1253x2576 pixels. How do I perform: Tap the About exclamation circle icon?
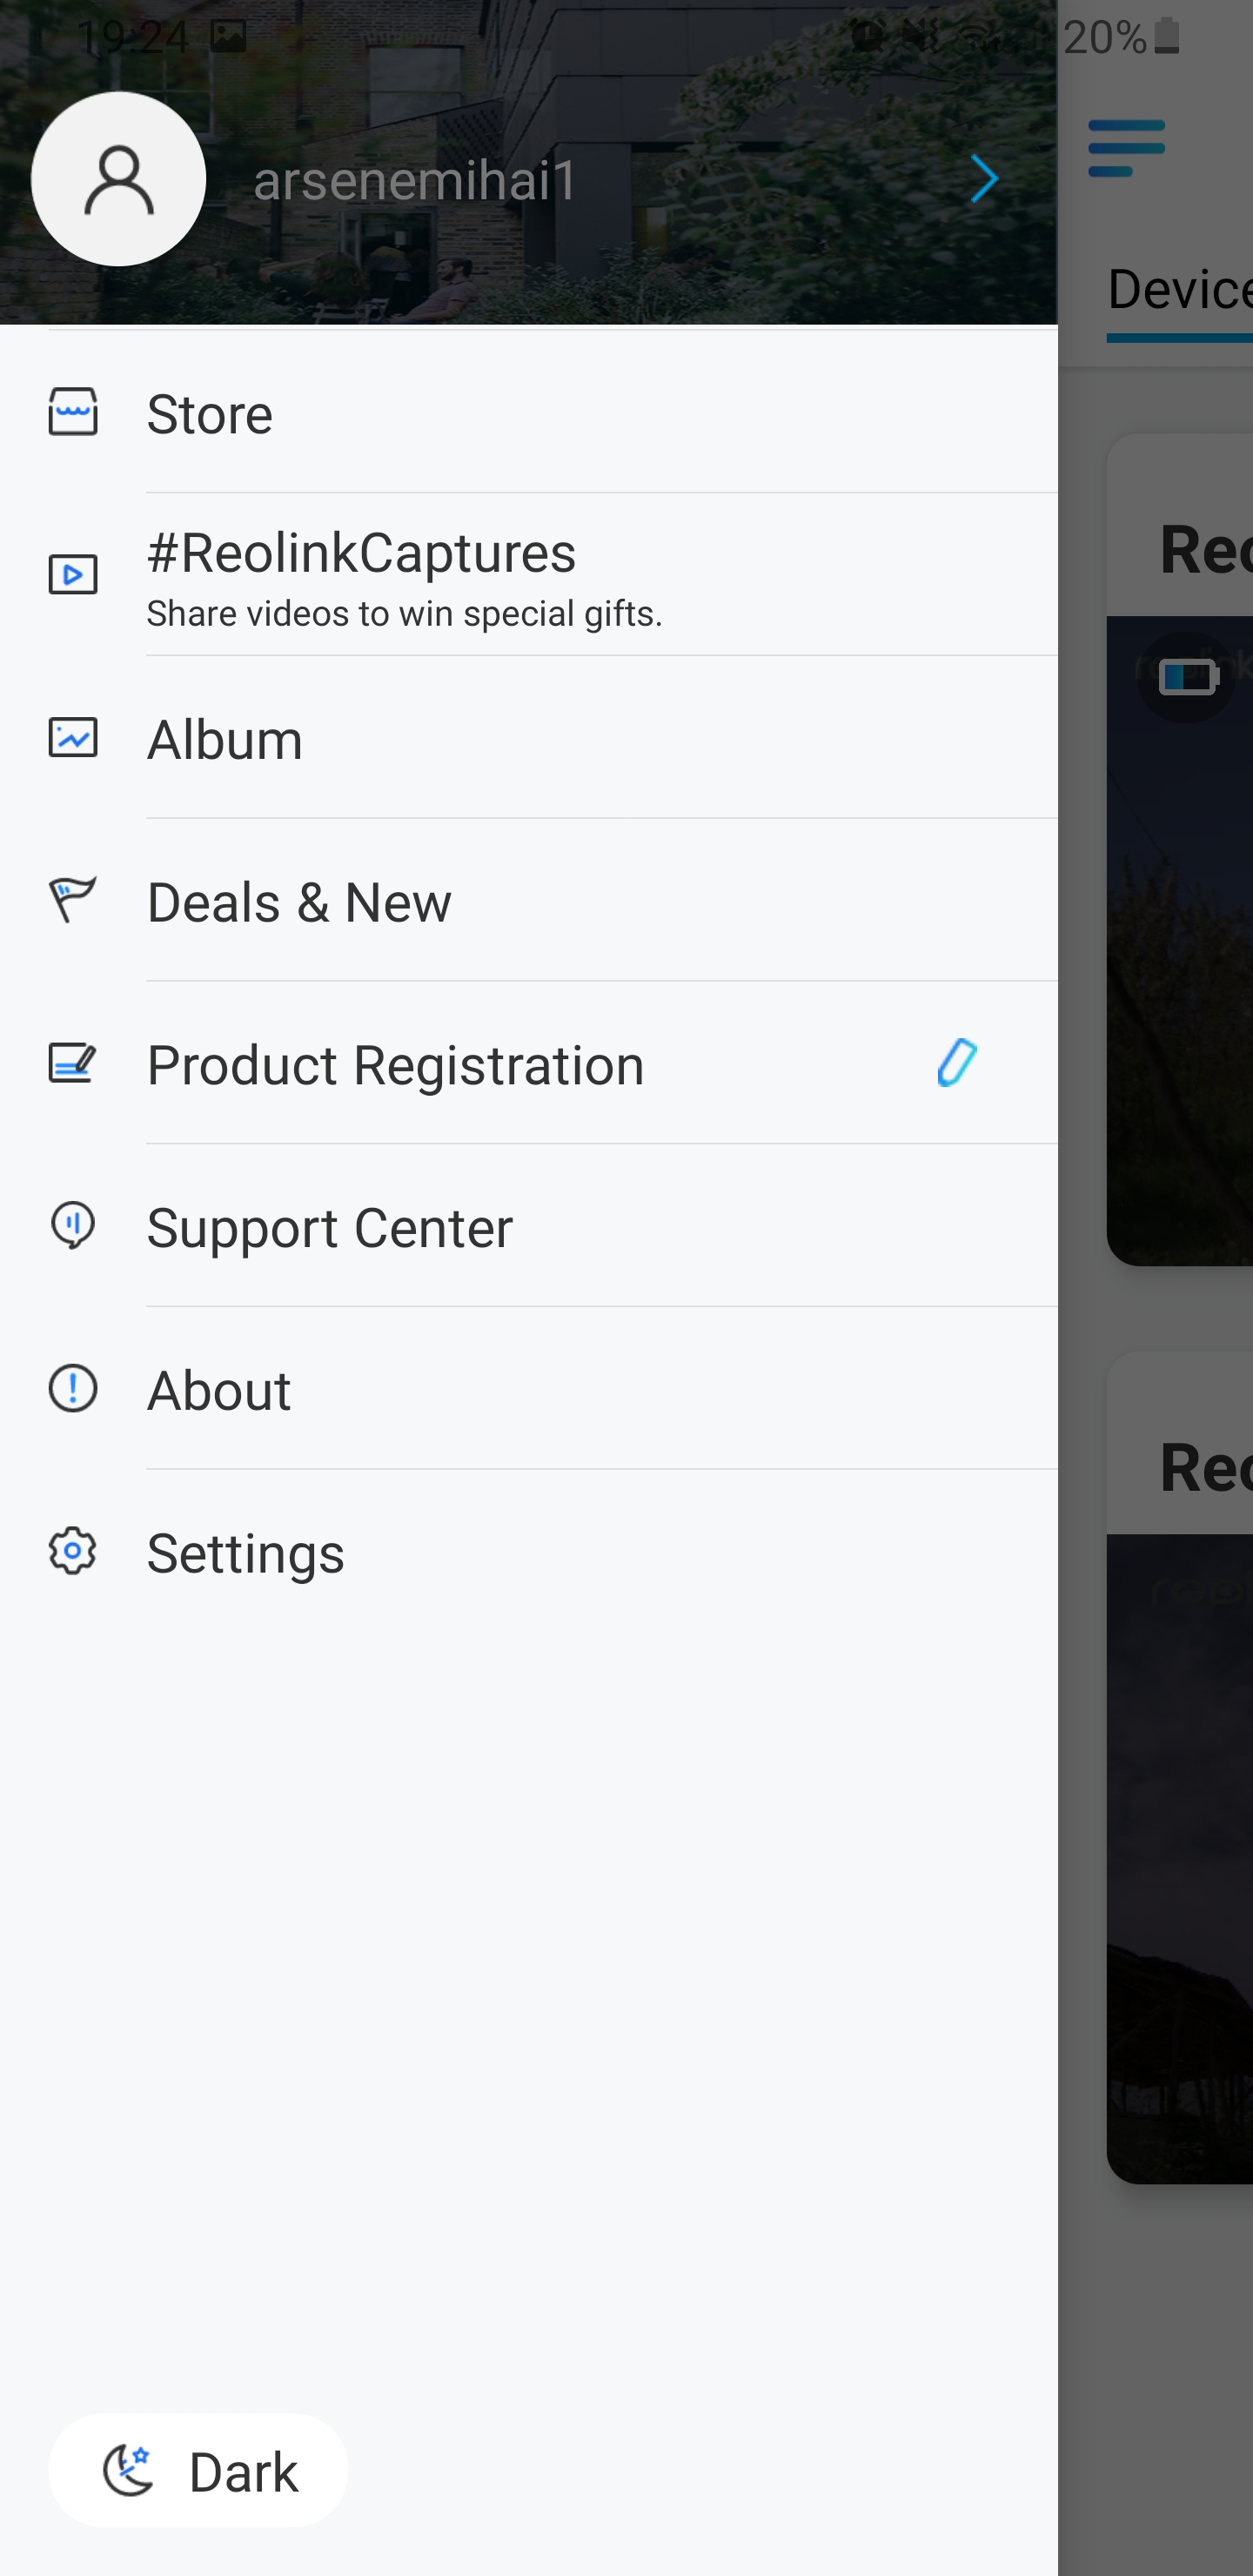click(73, 1388)
